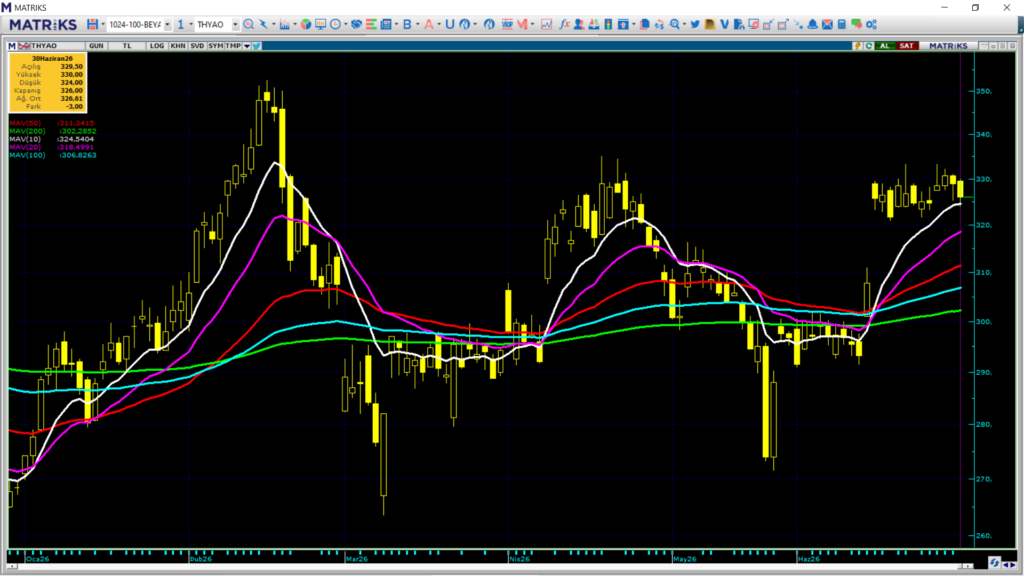
Task: Click the blue U letter toolbar icon
Action: tap(449, 24)
